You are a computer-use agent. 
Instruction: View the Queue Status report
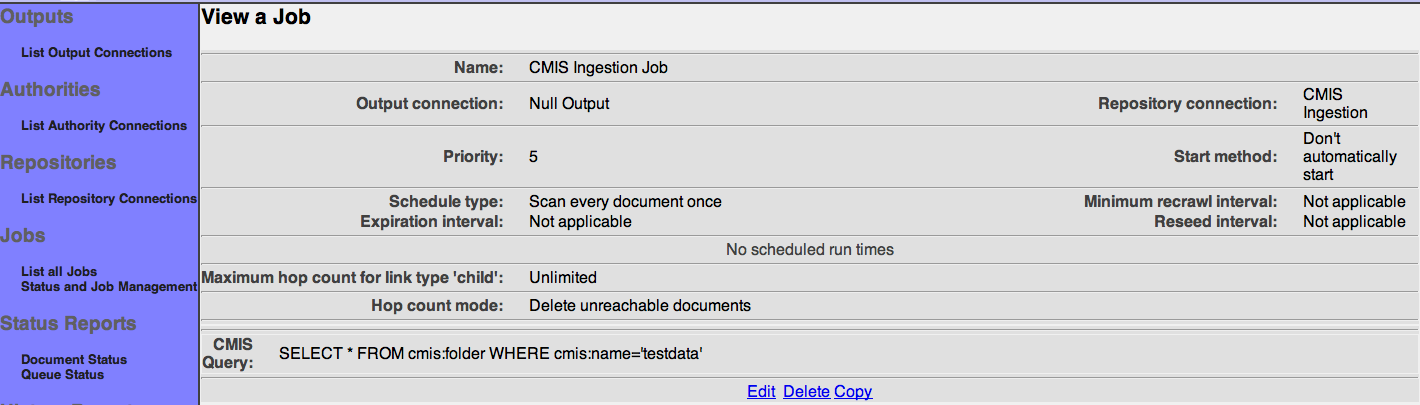point(62,375)
